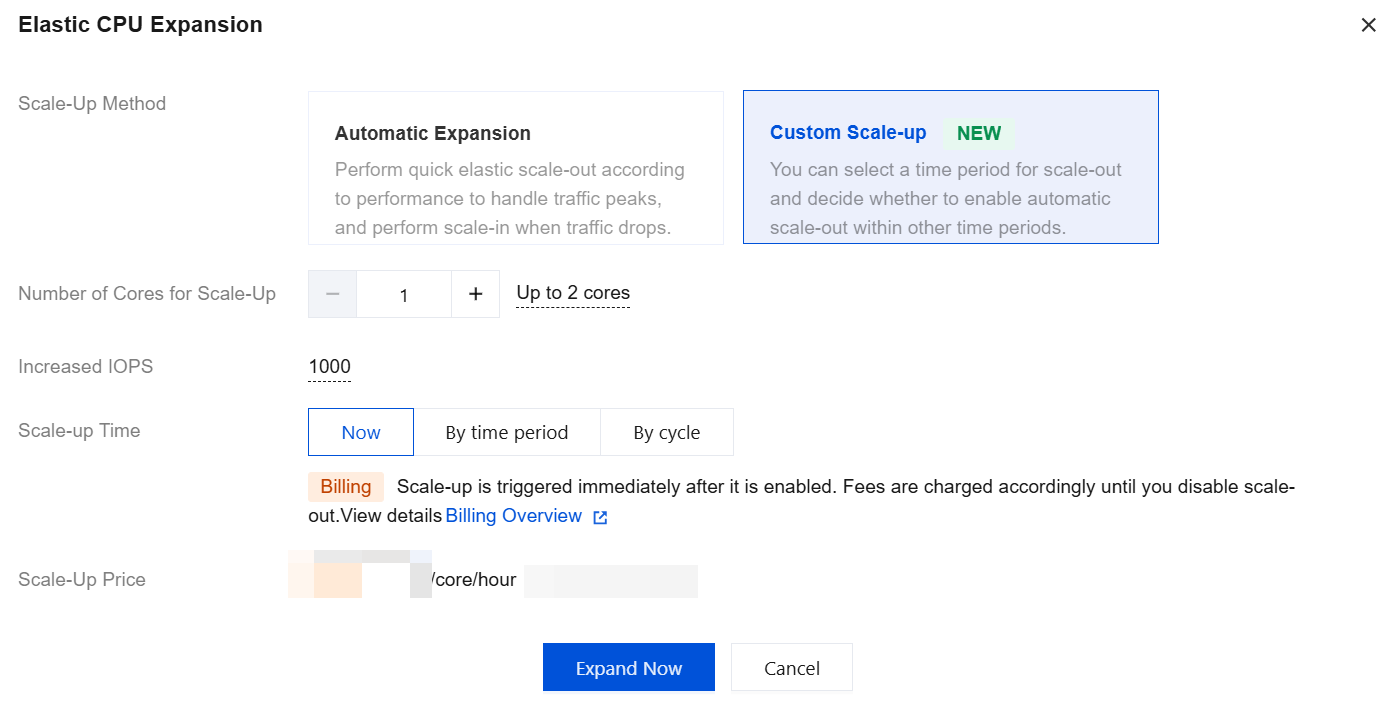Select the Now scale-up time option
This screenshot has width=1398, height=701.
pos(361,432)
